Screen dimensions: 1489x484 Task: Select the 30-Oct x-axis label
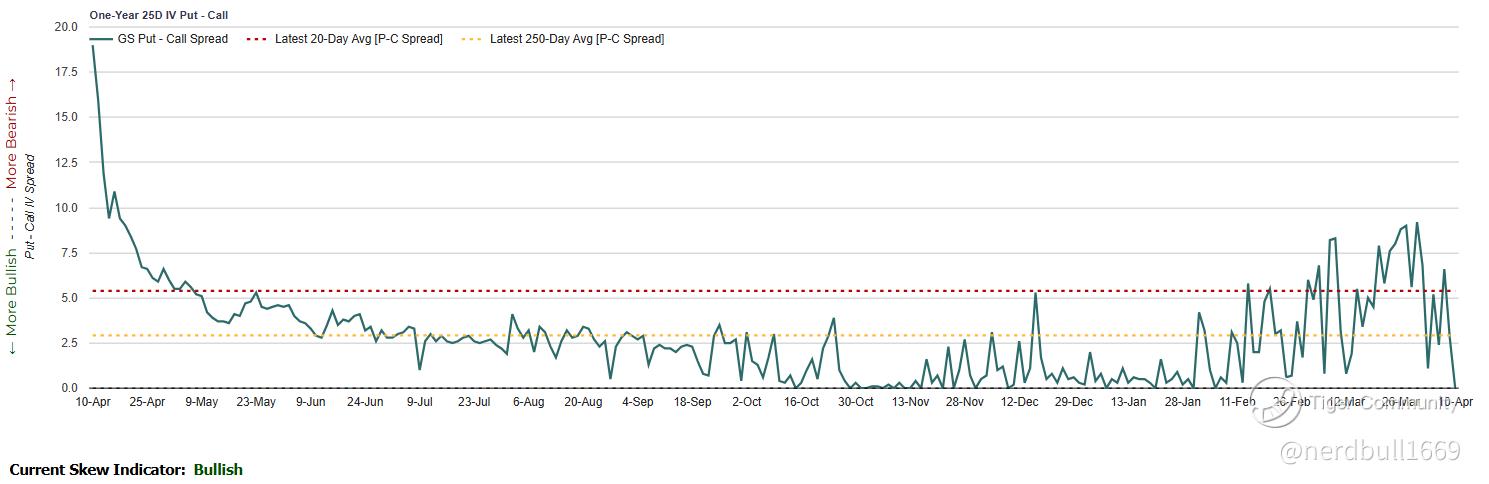pos(855,402)
